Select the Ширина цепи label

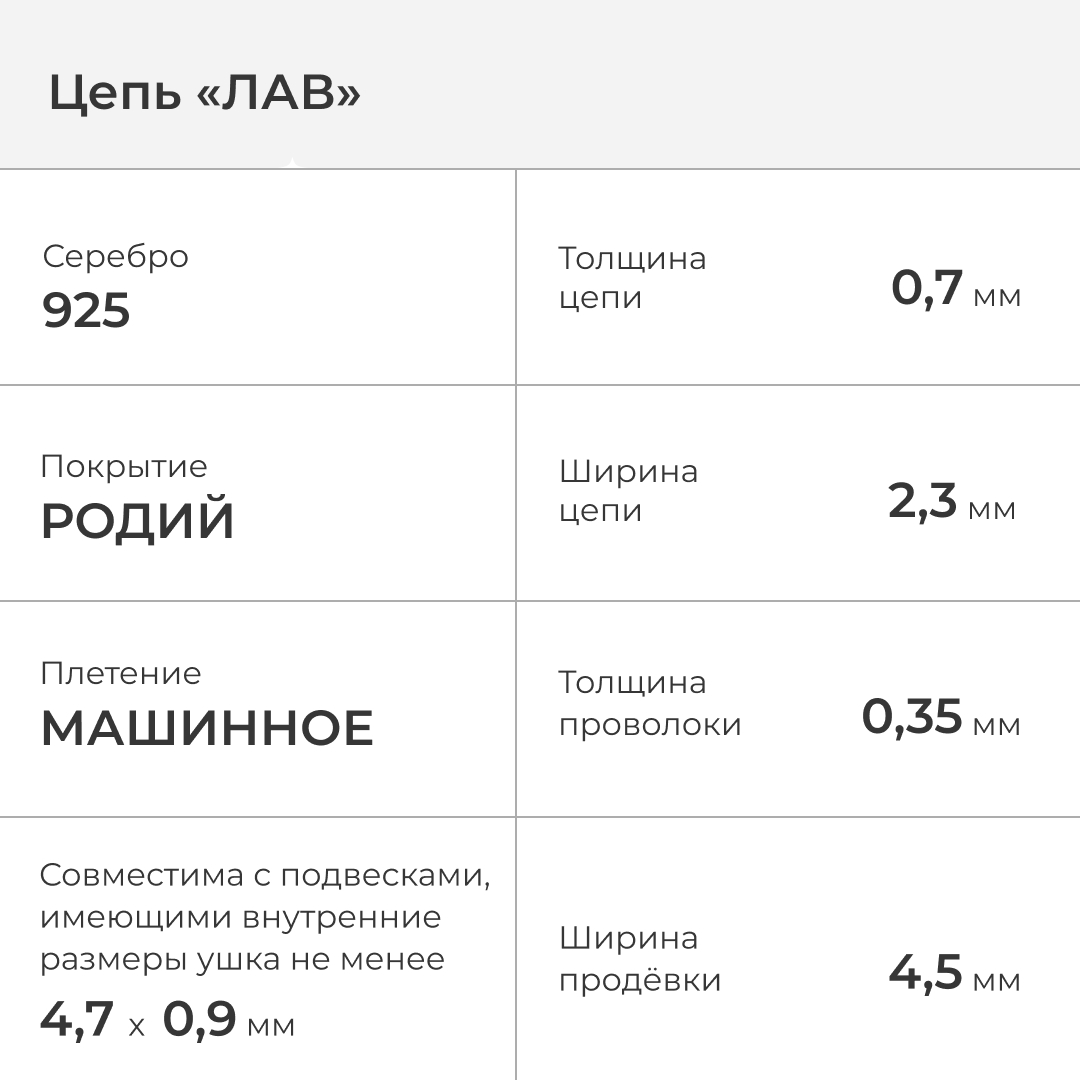(x=628, y=491)
